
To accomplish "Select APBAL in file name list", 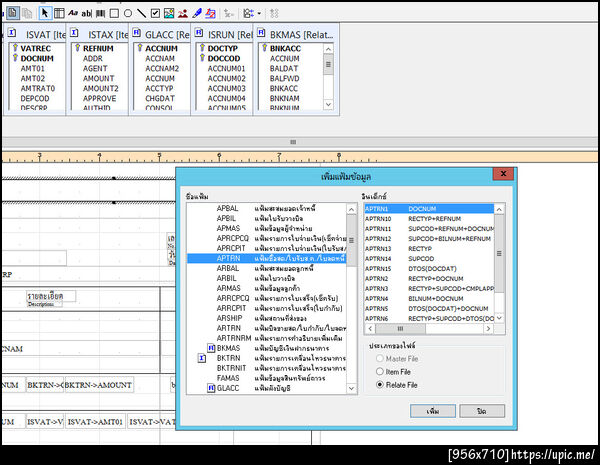I will (266, 209).
